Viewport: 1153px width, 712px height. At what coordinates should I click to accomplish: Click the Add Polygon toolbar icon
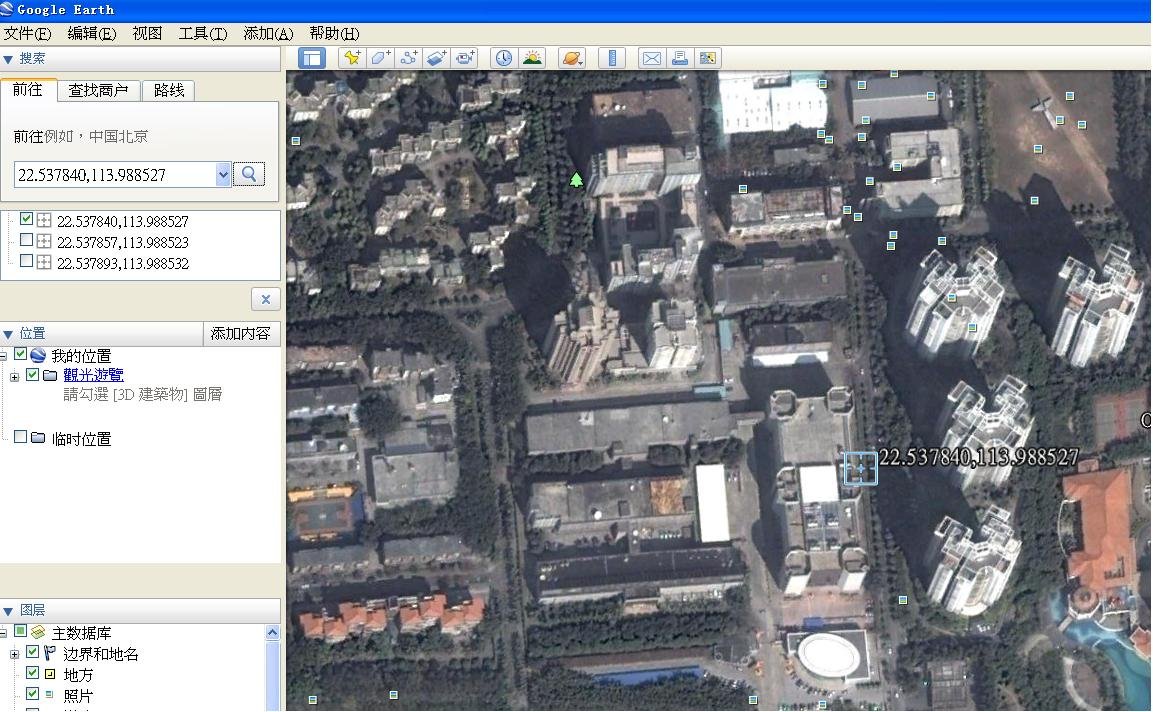click(380, 58)
